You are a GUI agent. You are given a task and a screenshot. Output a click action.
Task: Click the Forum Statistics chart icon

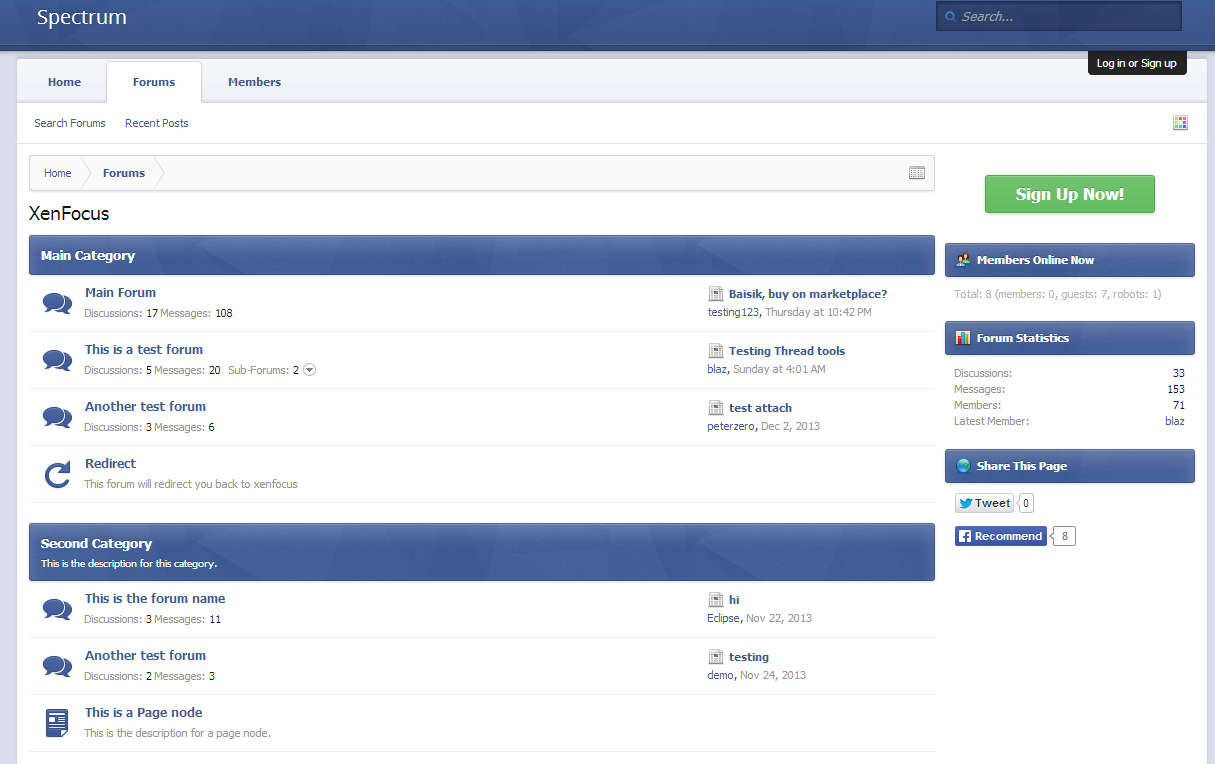point(963,338)
